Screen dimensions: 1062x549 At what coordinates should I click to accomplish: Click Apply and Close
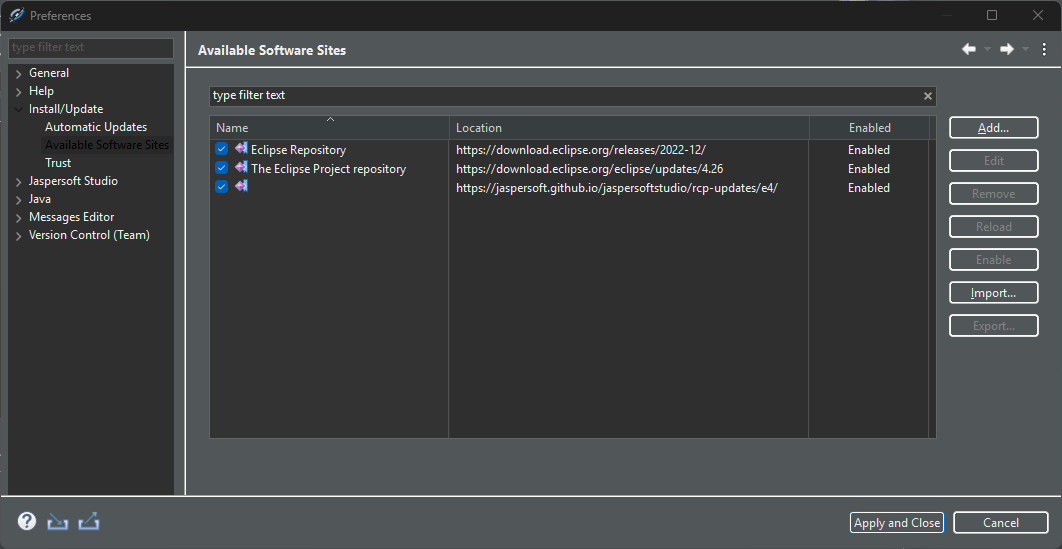point(897,523)
